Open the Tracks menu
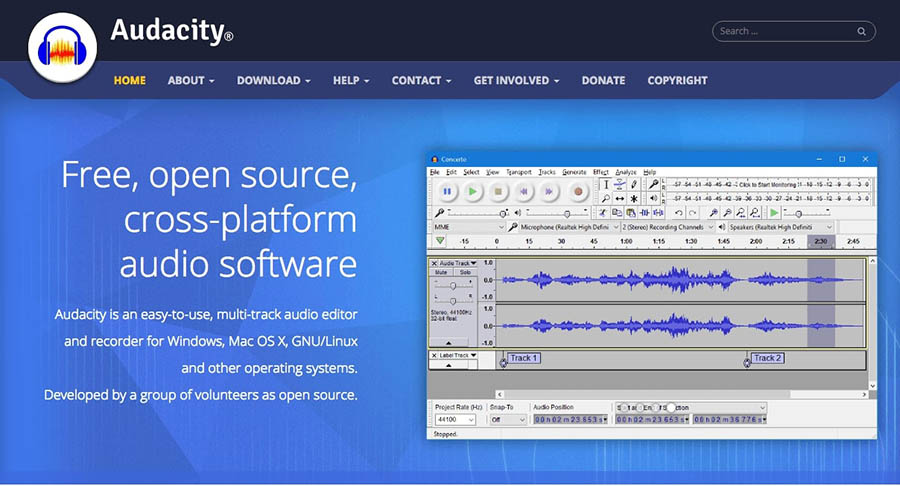The height and width of the screenshot is (486, 900). point(547,172)
